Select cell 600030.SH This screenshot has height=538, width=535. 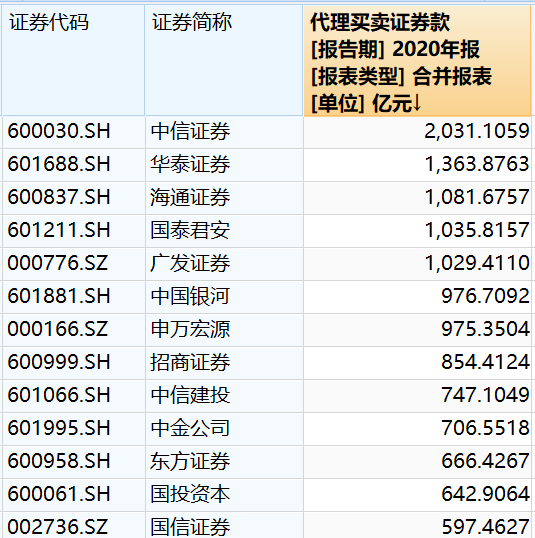click(73, 132)
